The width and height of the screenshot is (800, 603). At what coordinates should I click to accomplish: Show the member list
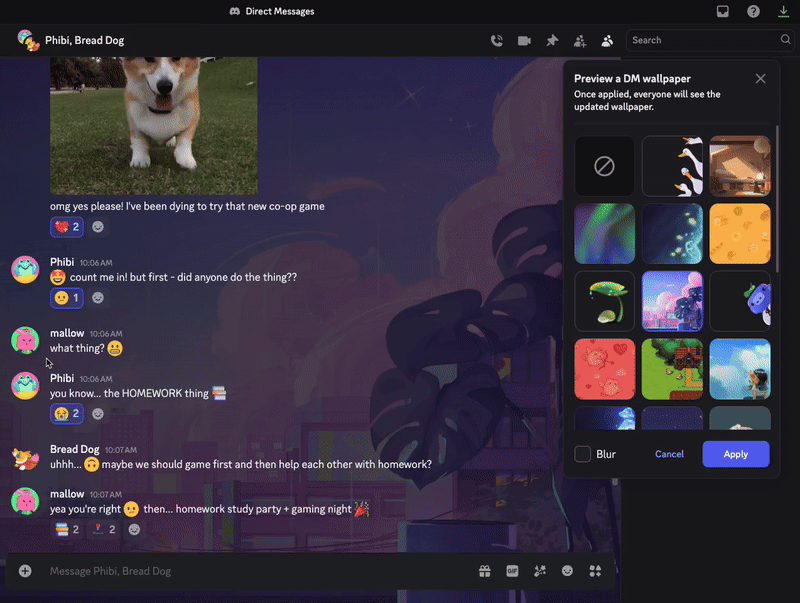click(607, 41)
